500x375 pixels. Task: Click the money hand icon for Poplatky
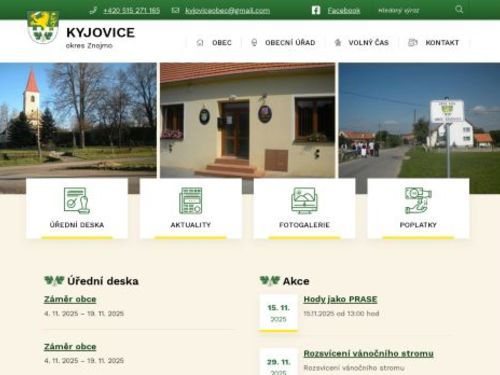[418, 200]
